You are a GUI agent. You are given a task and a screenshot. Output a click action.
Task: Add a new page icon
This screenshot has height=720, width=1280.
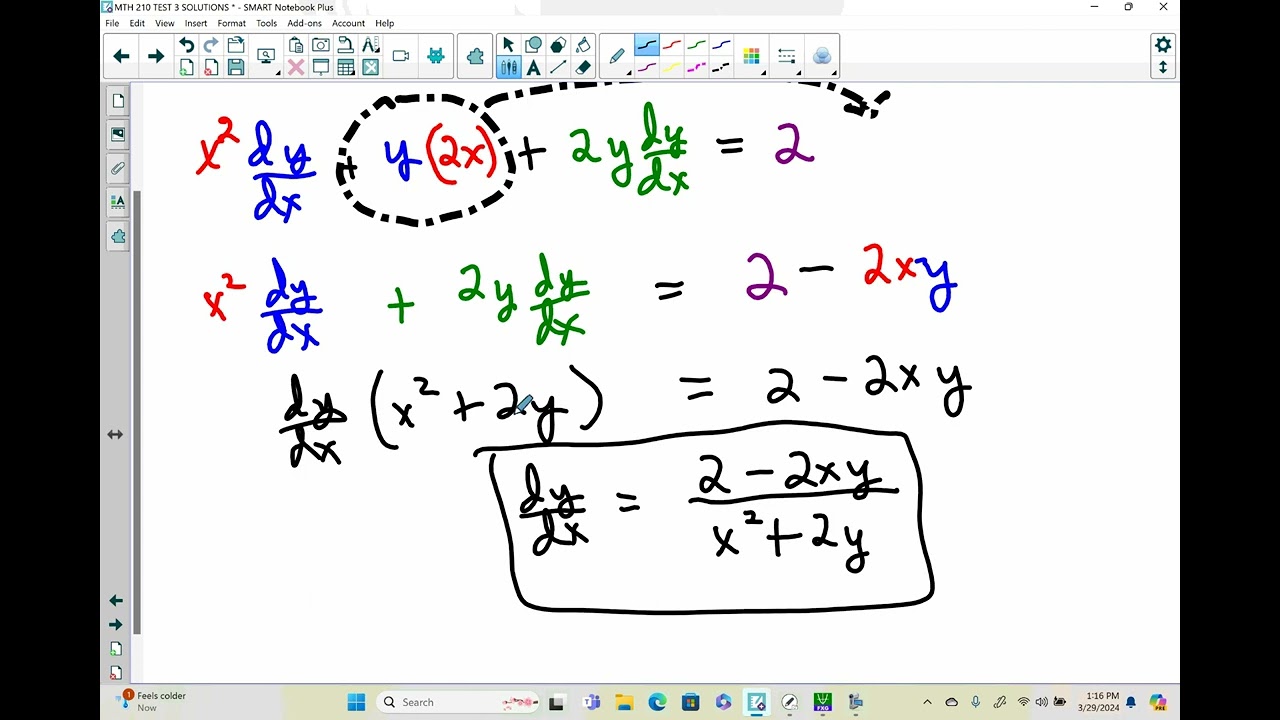186,67
